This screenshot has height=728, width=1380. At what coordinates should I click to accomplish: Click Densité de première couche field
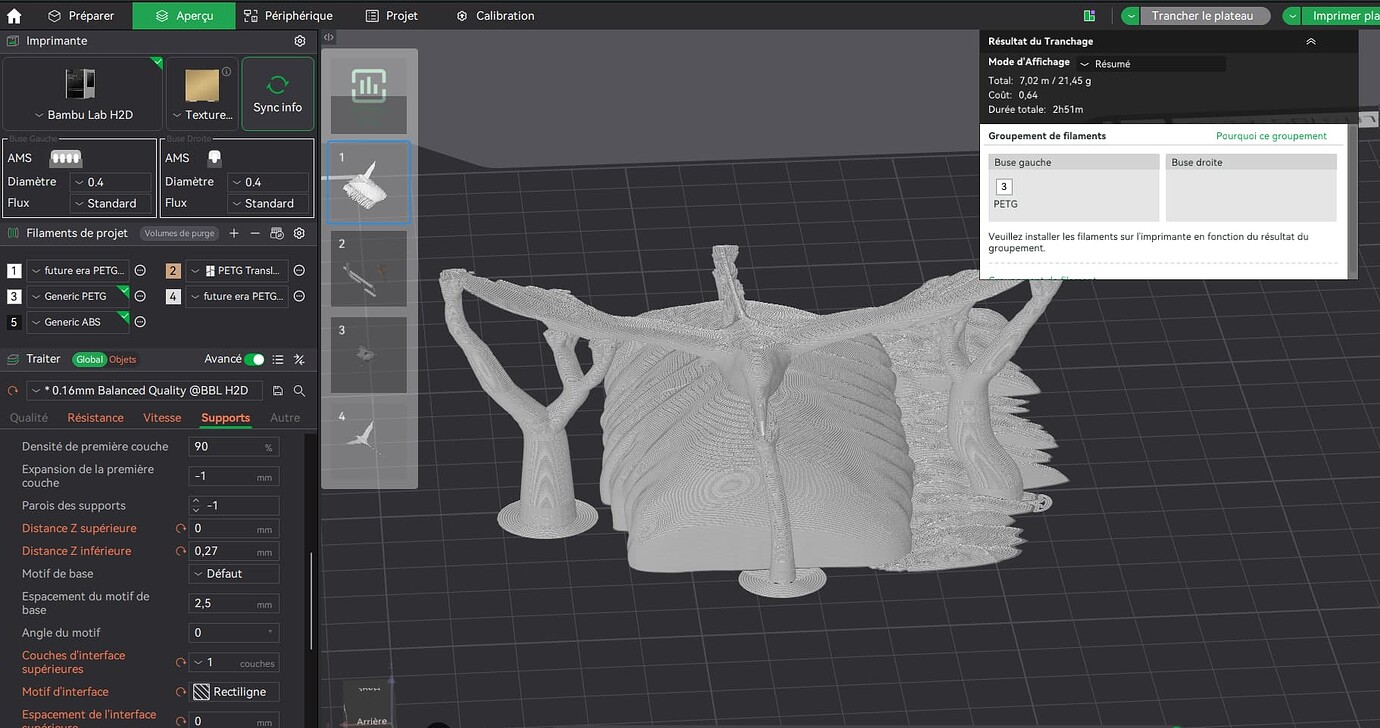(x=233, y=446)
